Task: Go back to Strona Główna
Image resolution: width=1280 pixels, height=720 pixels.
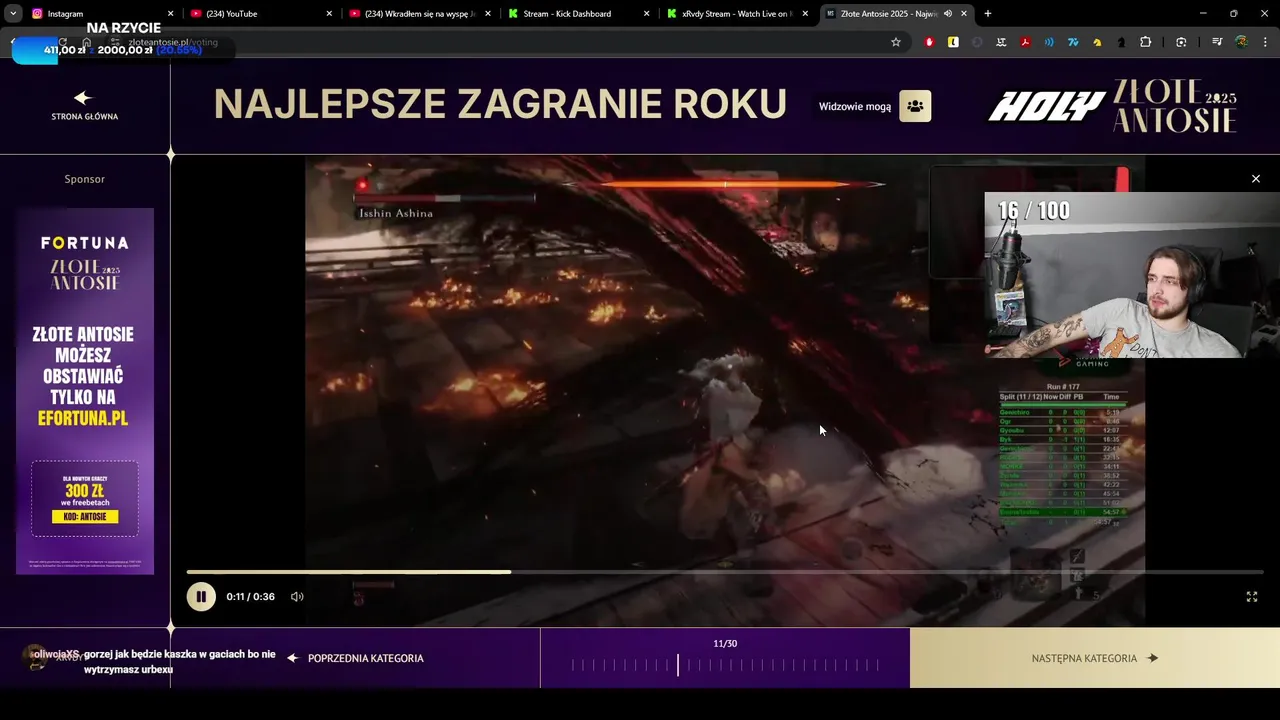Action: point(84,106)
